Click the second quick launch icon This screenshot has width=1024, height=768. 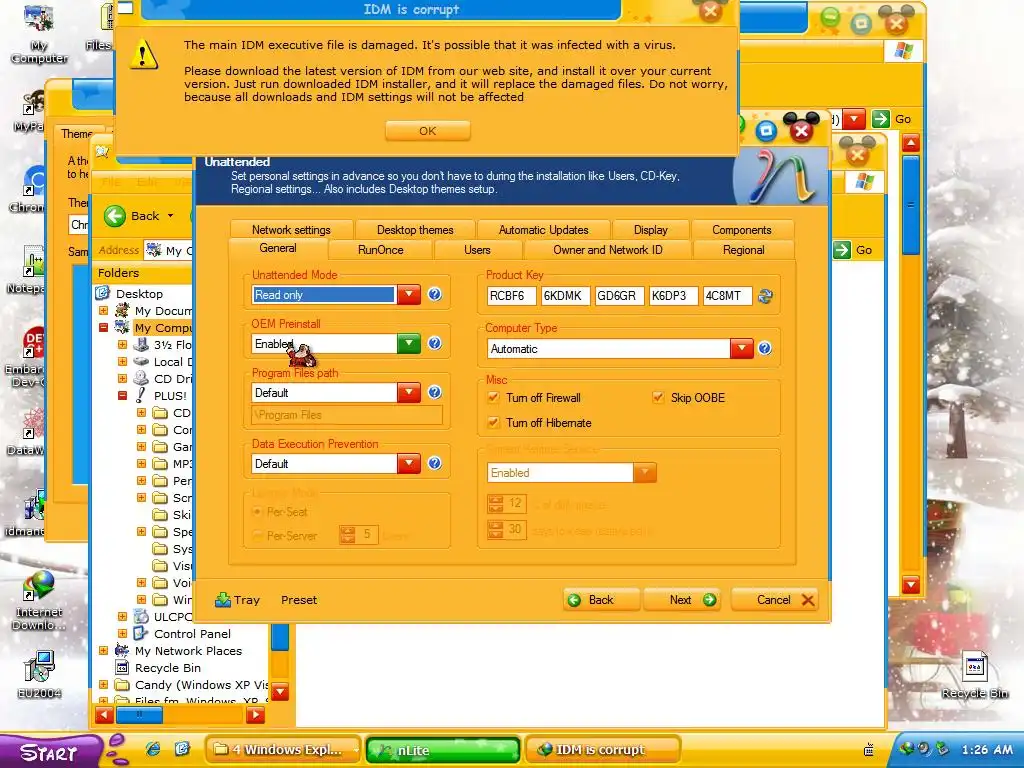(182, 749)
